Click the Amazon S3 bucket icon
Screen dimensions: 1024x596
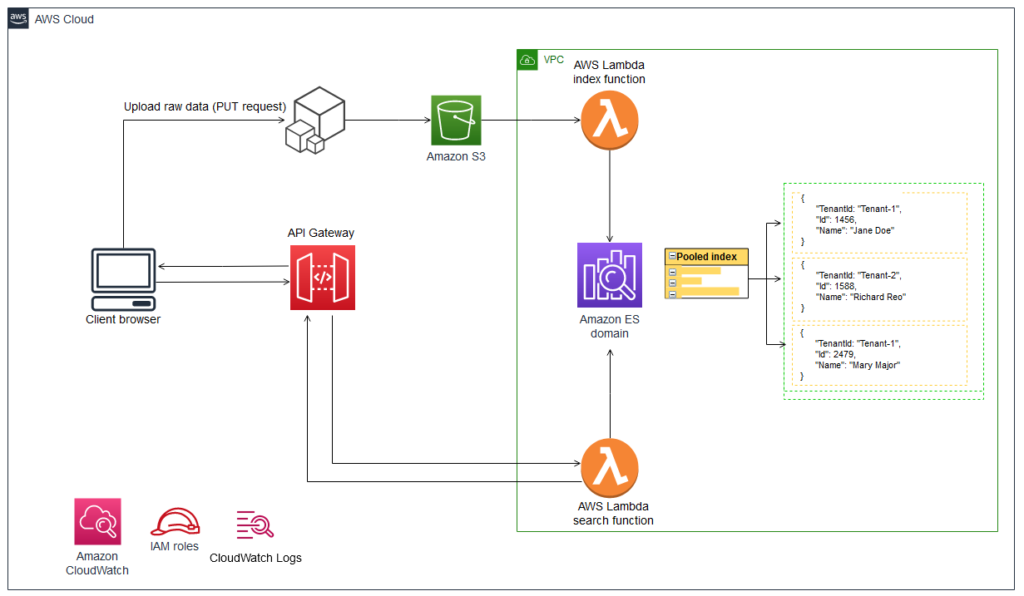tap(456, 120)
